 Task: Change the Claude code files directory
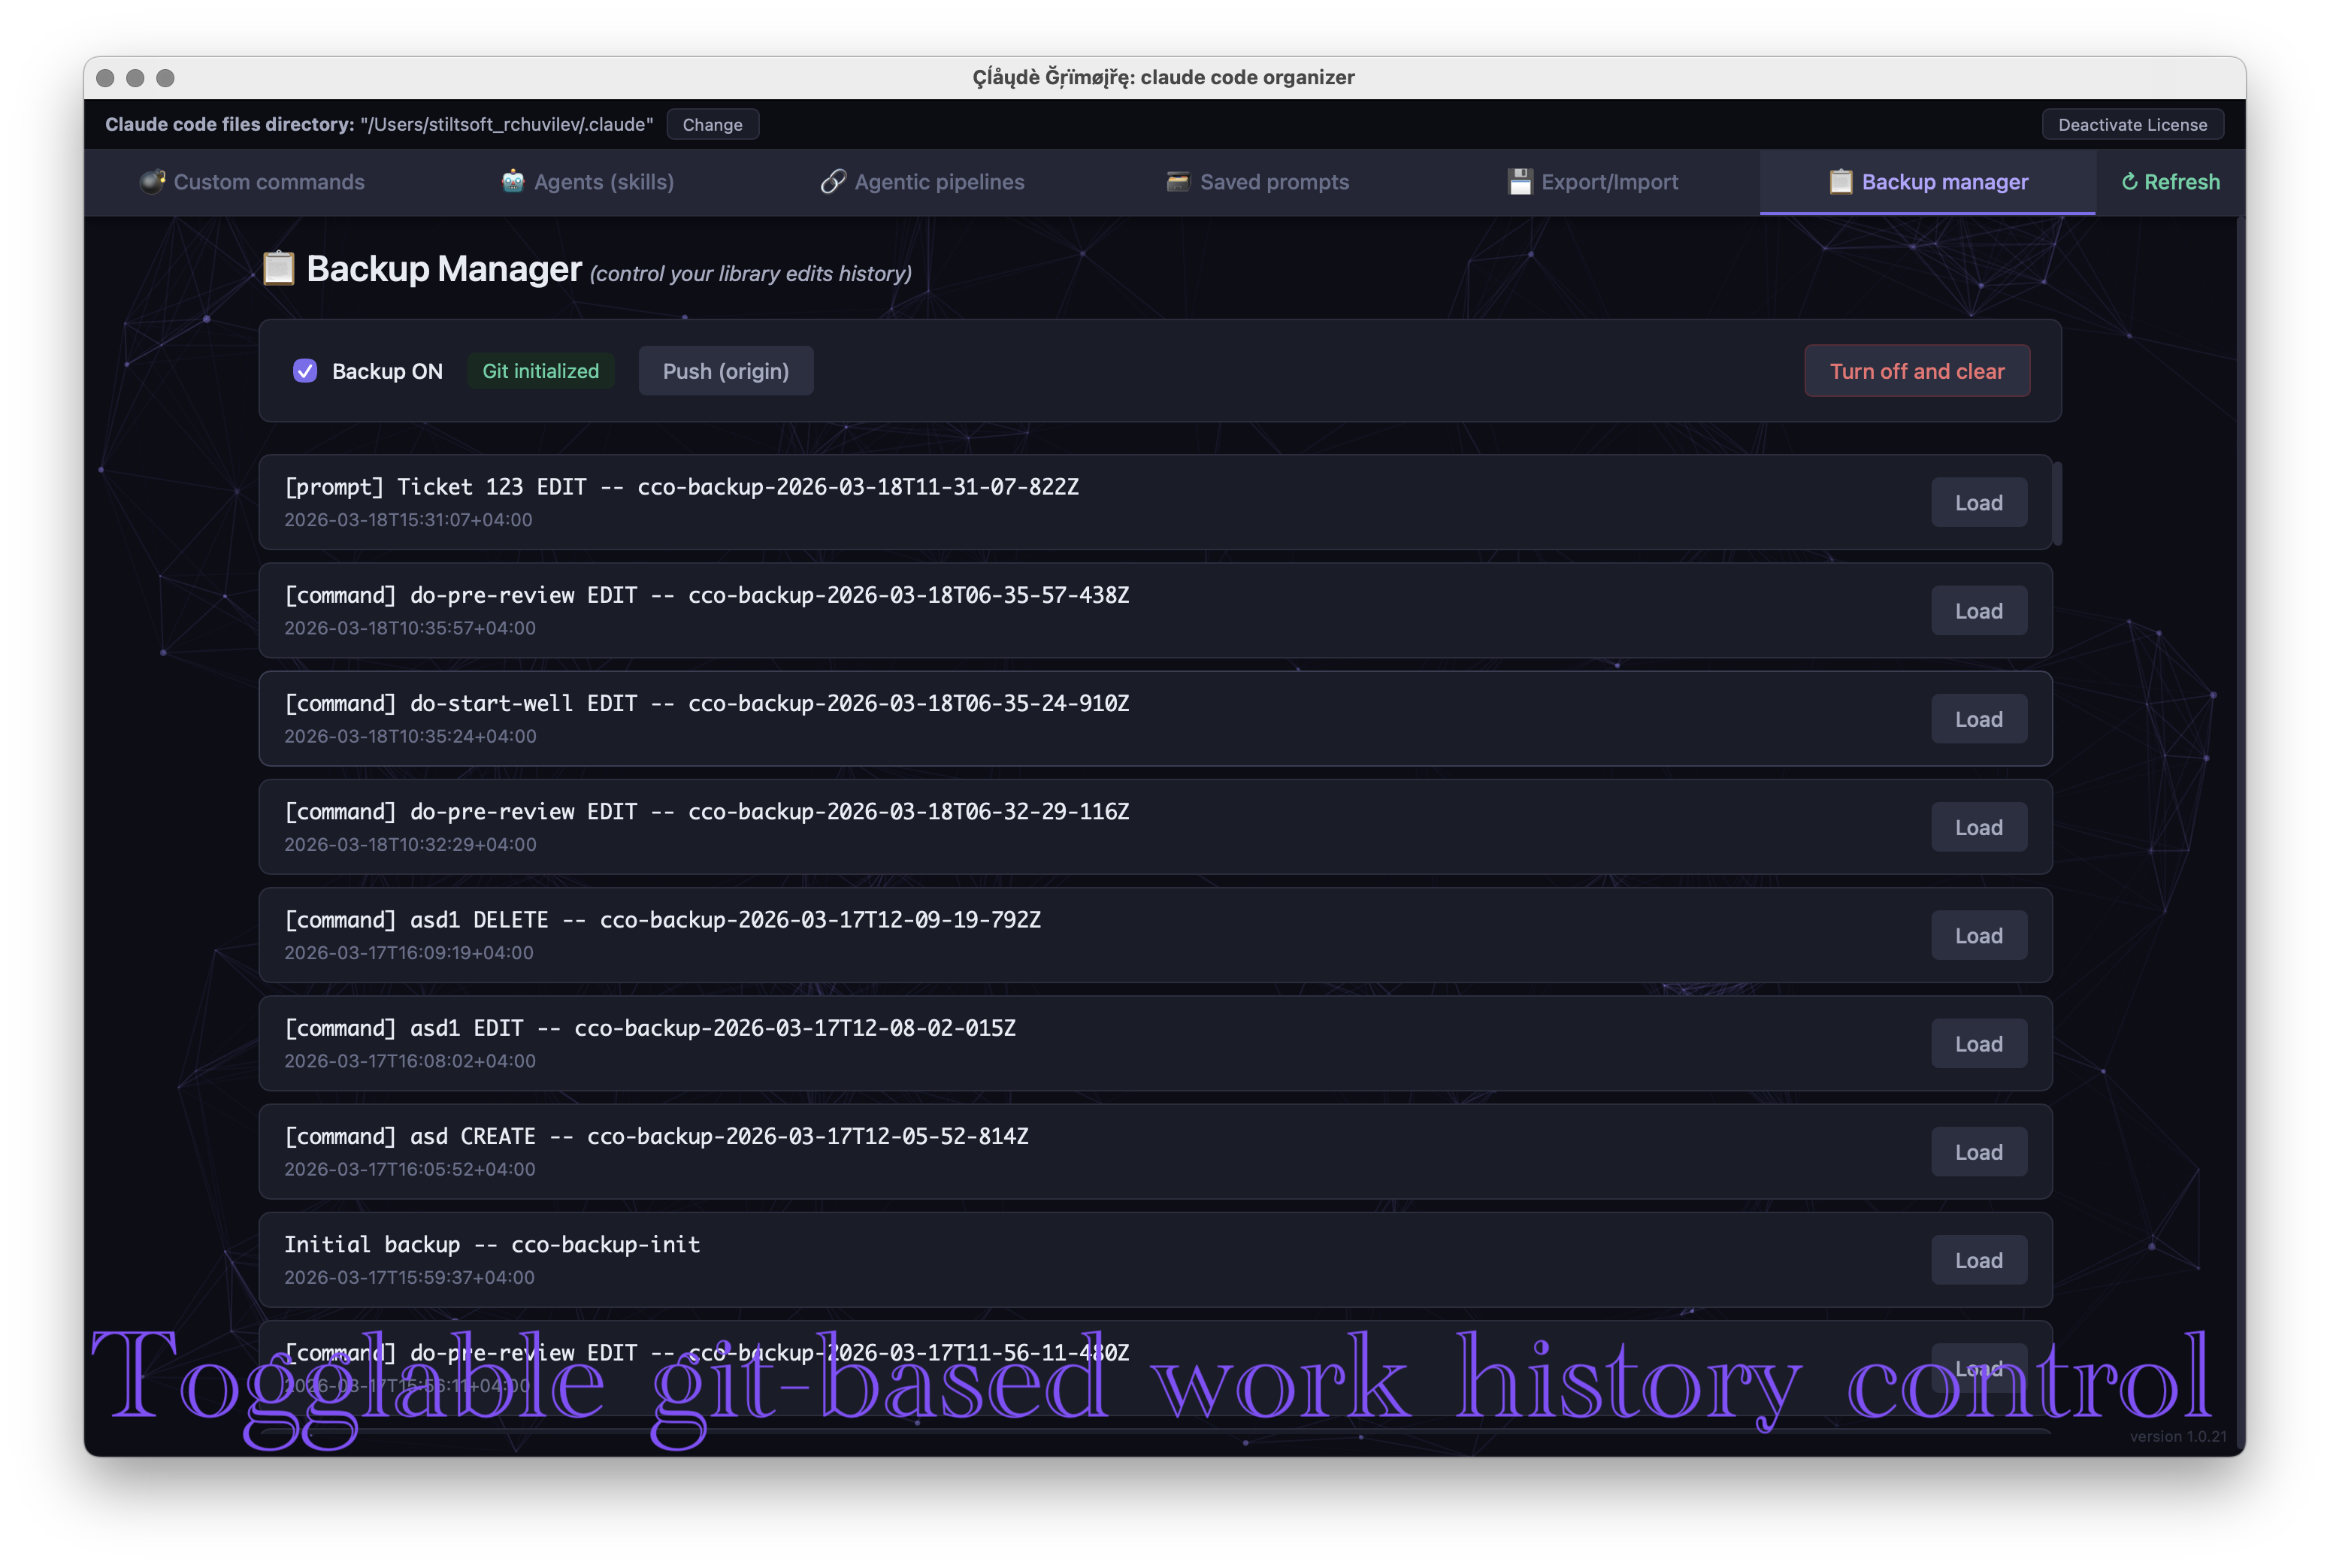click(x=712, y=125)
